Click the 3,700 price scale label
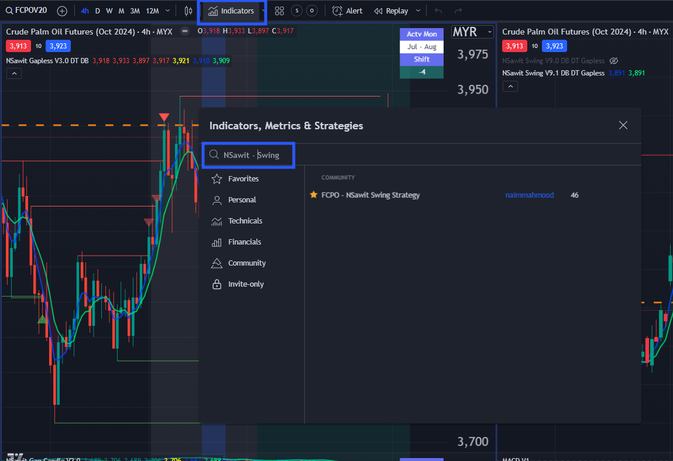 coord(473,442)
